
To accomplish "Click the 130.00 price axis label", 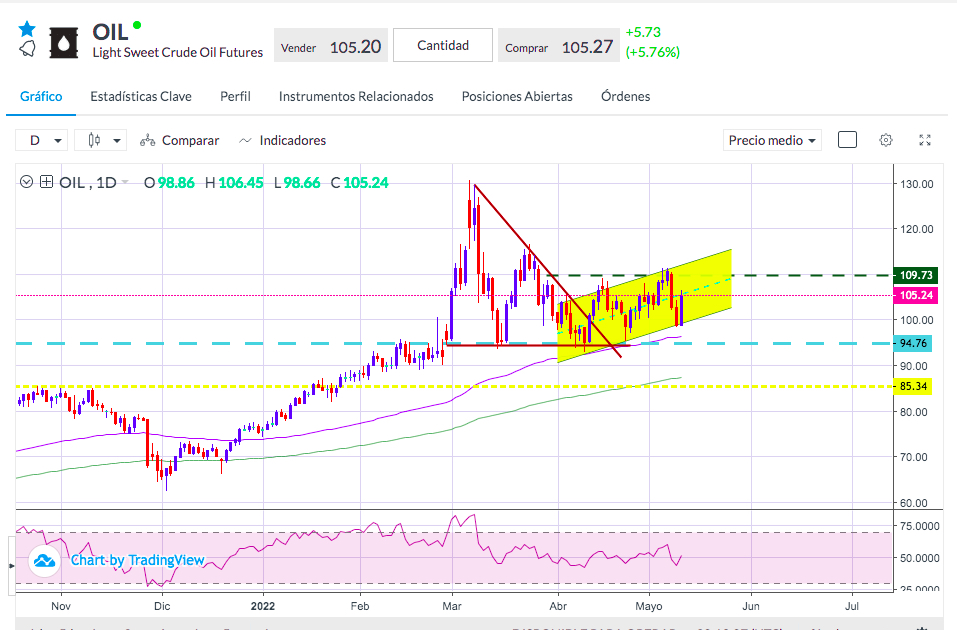I will pos(917,184).
